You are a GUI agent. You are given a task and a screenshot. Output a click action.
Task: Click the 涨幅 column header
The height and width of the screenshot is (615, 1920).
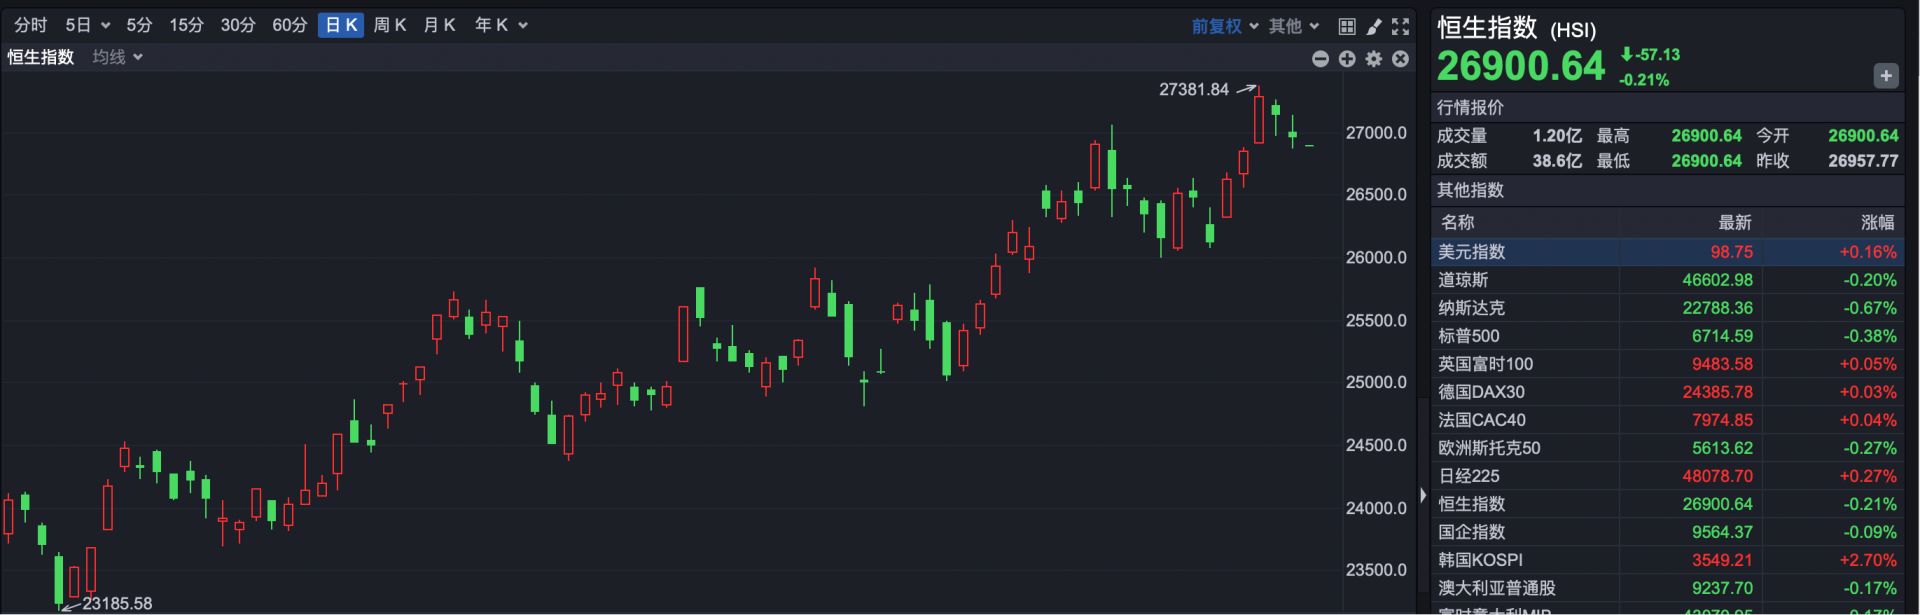click(1876, 222)
